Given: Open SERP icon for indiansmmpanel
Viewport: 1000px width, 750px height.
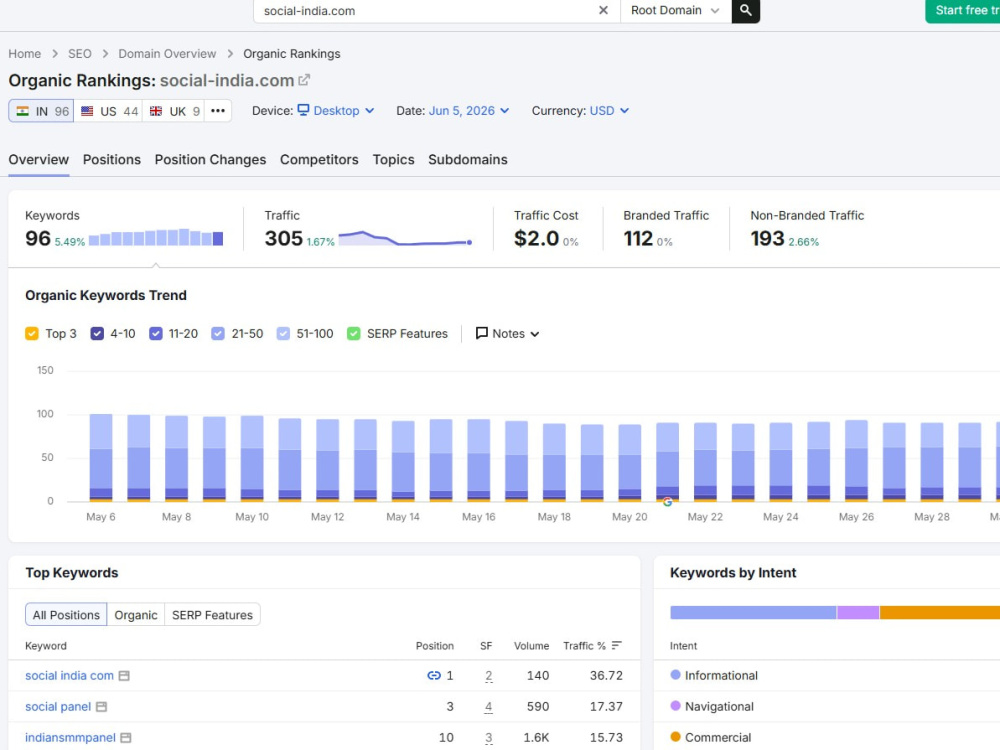Looking at the screenshot, I should (x=126, y=738).
